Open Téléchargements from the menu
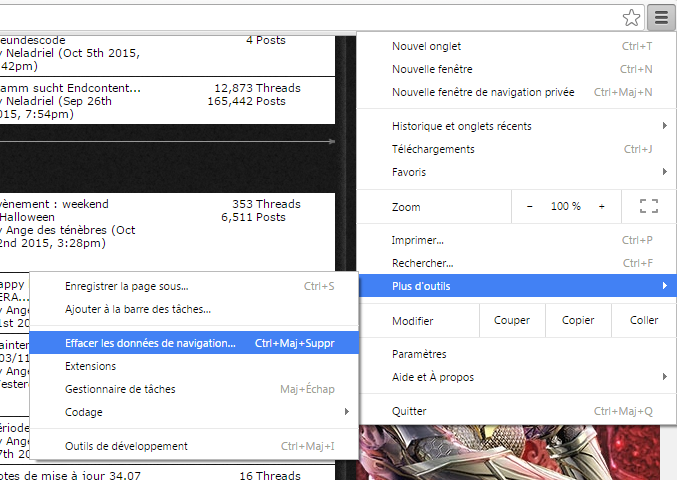Image resolution: width=677 pixels, height=480 pixels. pyautogui.click(x=433, y=149)
